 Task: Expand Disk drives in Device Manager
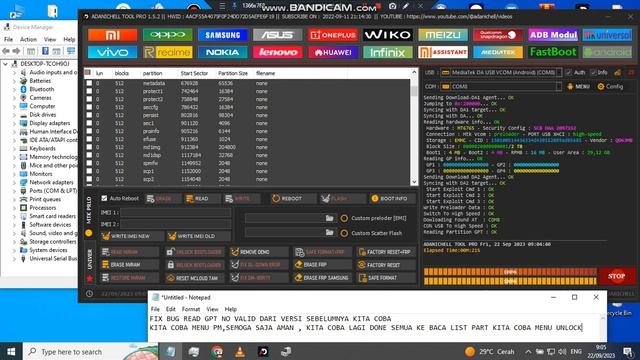click(x=15, y=115)
